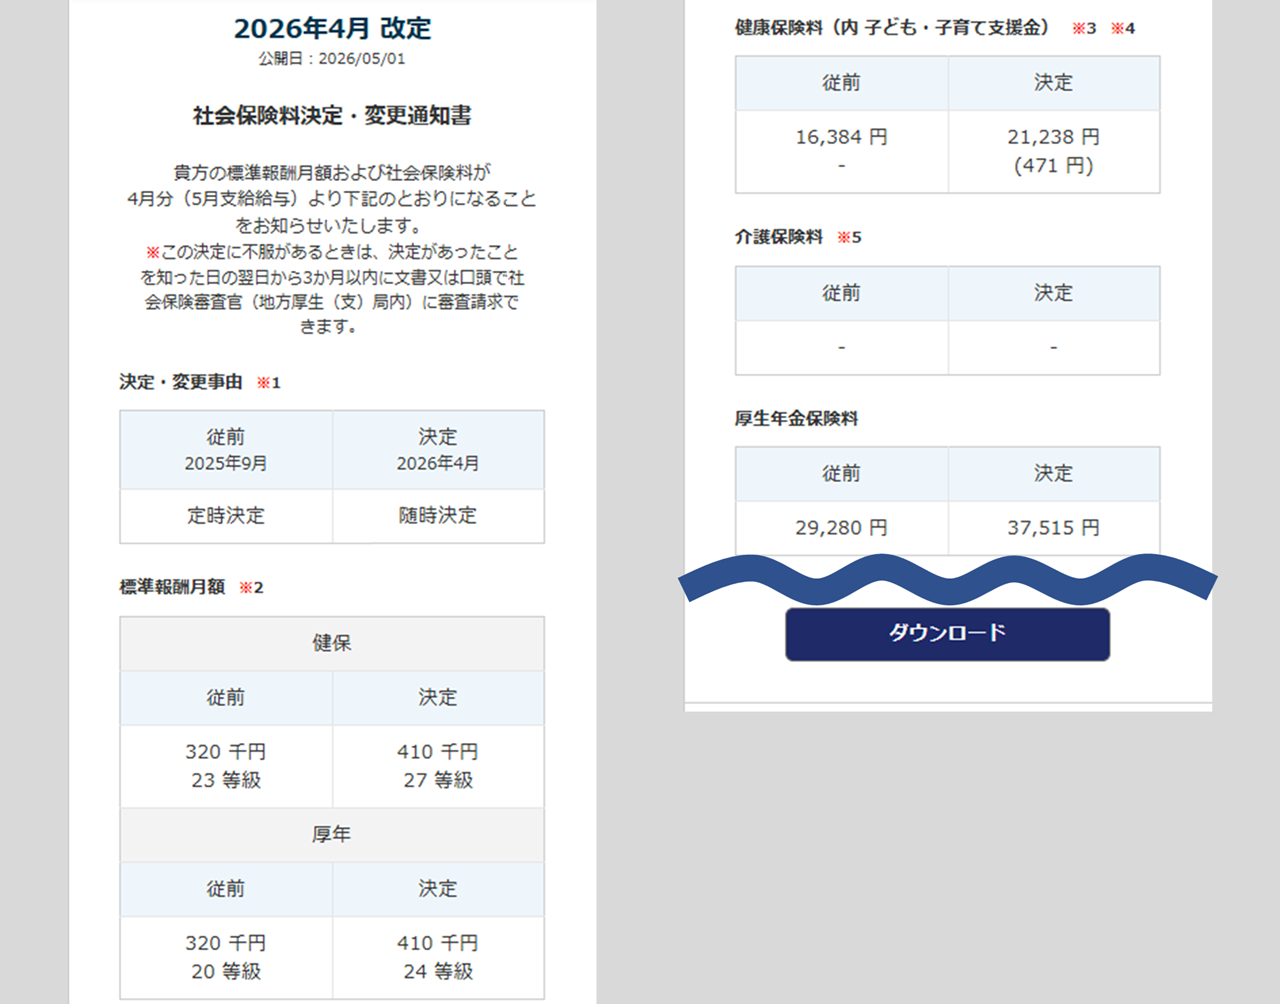Click 従前 header in 健康保険料 table
The image size is (1280, 1004).
[841, 83]
